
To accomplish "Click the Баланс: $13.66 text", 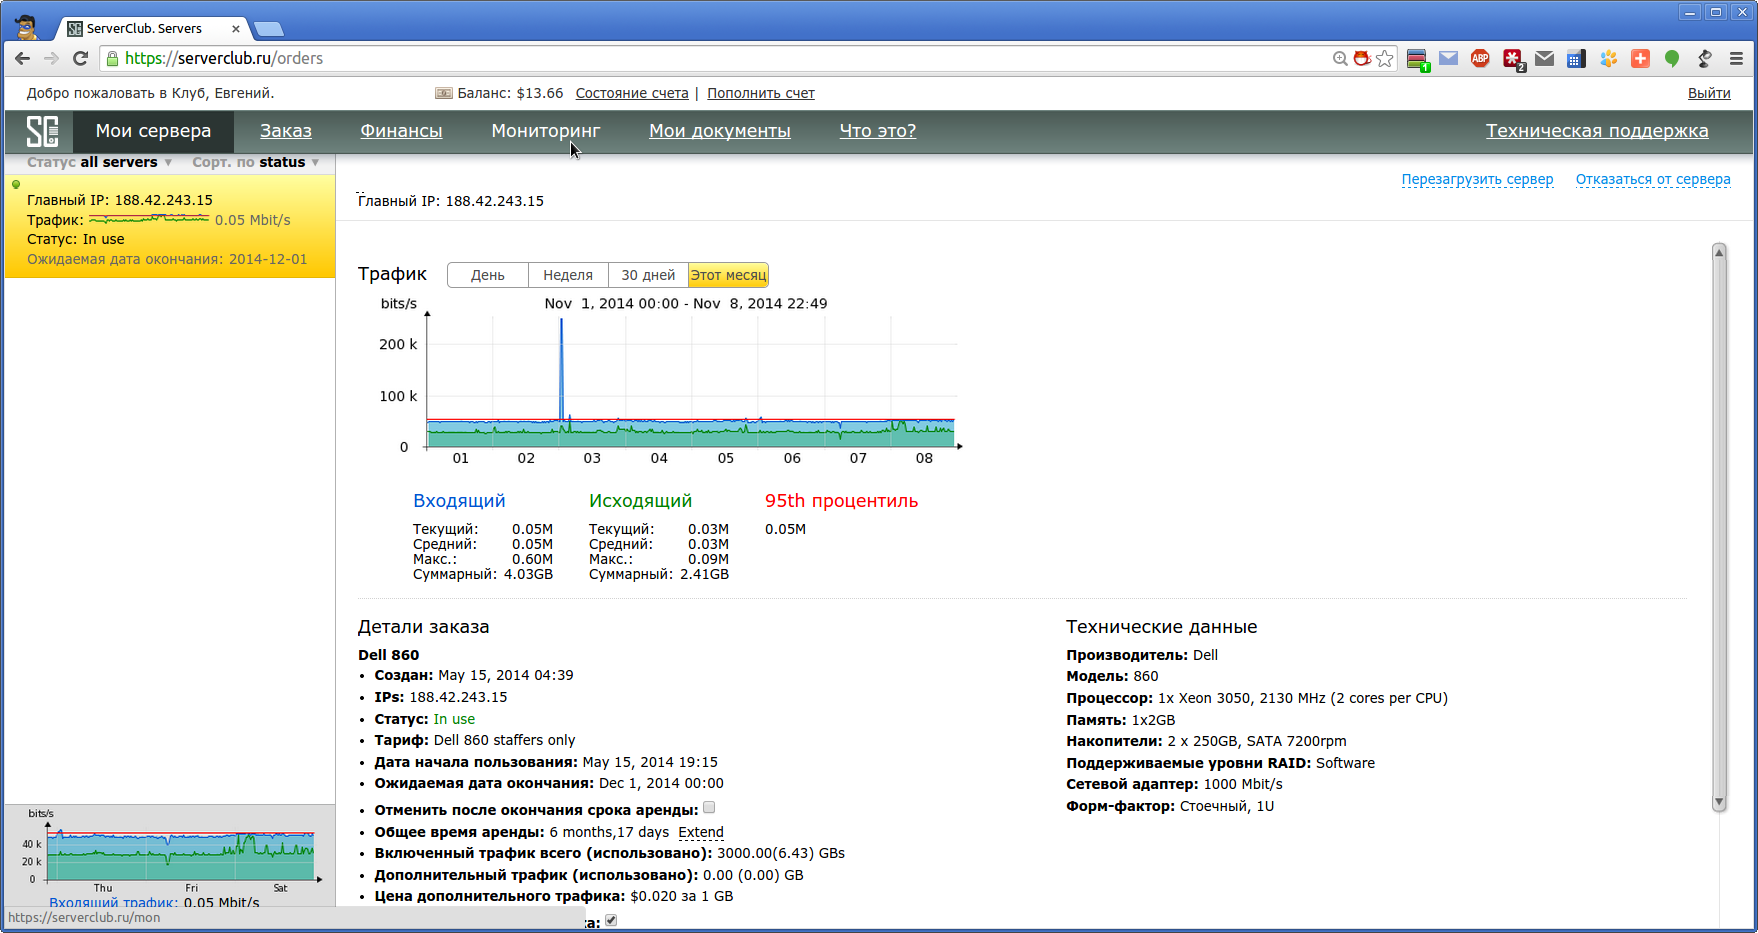I will pyautogui.click(x=510, y=93).
